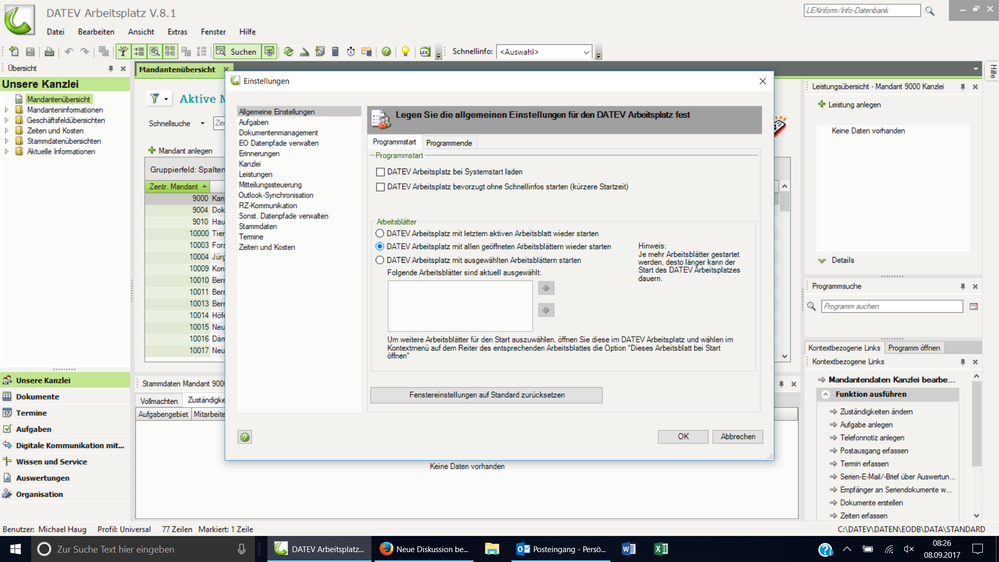This screenshot has height=562, width=999.
Task: Click Fenstereinstellungen auf Standard zurücksetzen button
Action: 486,395
